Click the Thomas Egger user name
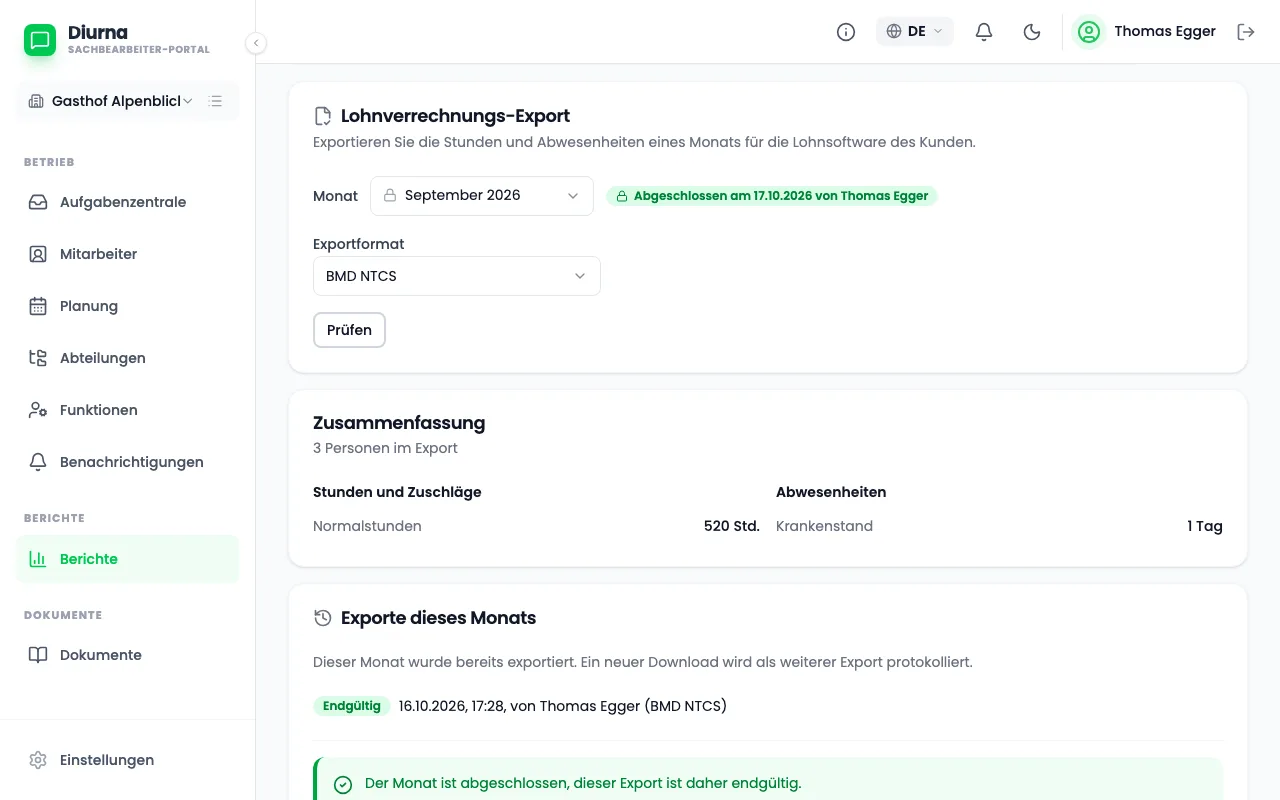This screenshot has height=800, width=1280. pos(1165,32)
